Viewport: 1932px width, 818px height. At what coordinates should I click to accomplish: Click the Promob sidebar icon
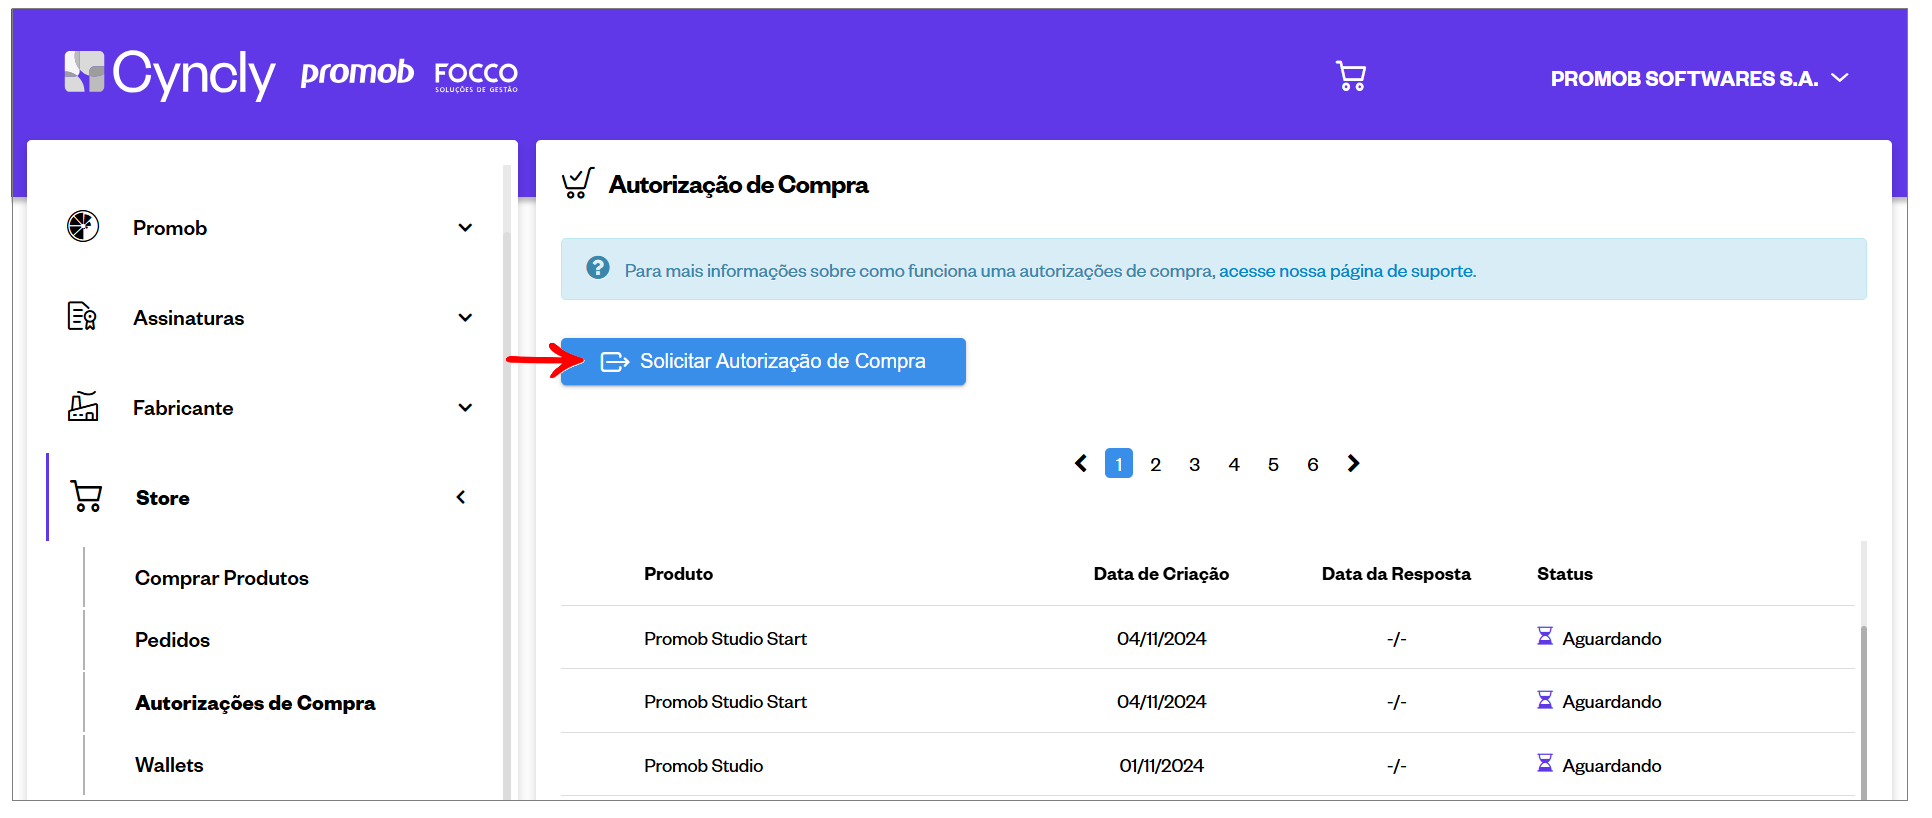(x=83, y=226)
